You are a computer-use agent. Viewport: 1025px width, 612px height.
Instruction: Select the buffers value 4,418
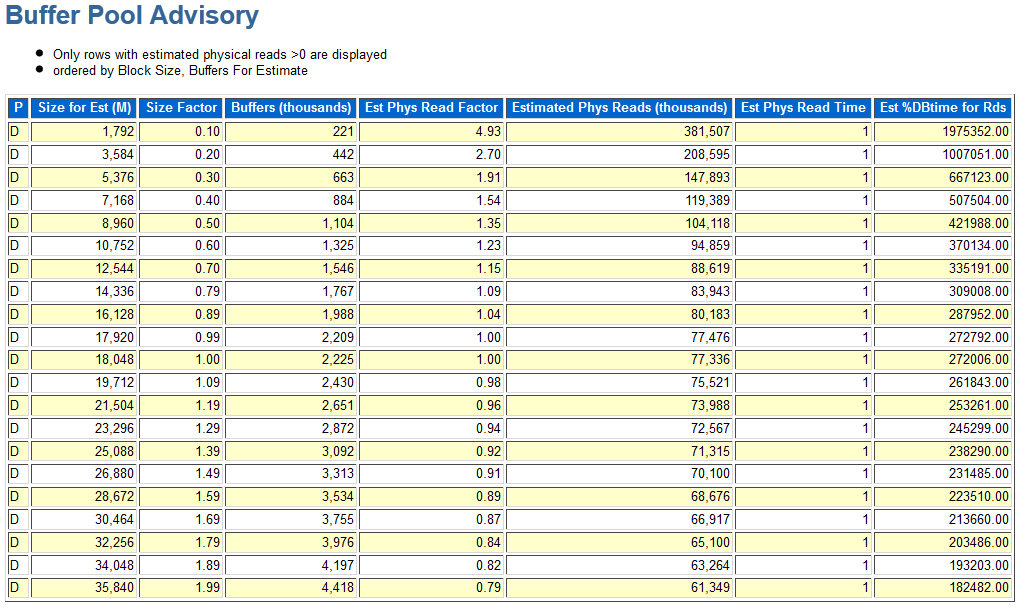pyautogui.click(x=291, y=586)
